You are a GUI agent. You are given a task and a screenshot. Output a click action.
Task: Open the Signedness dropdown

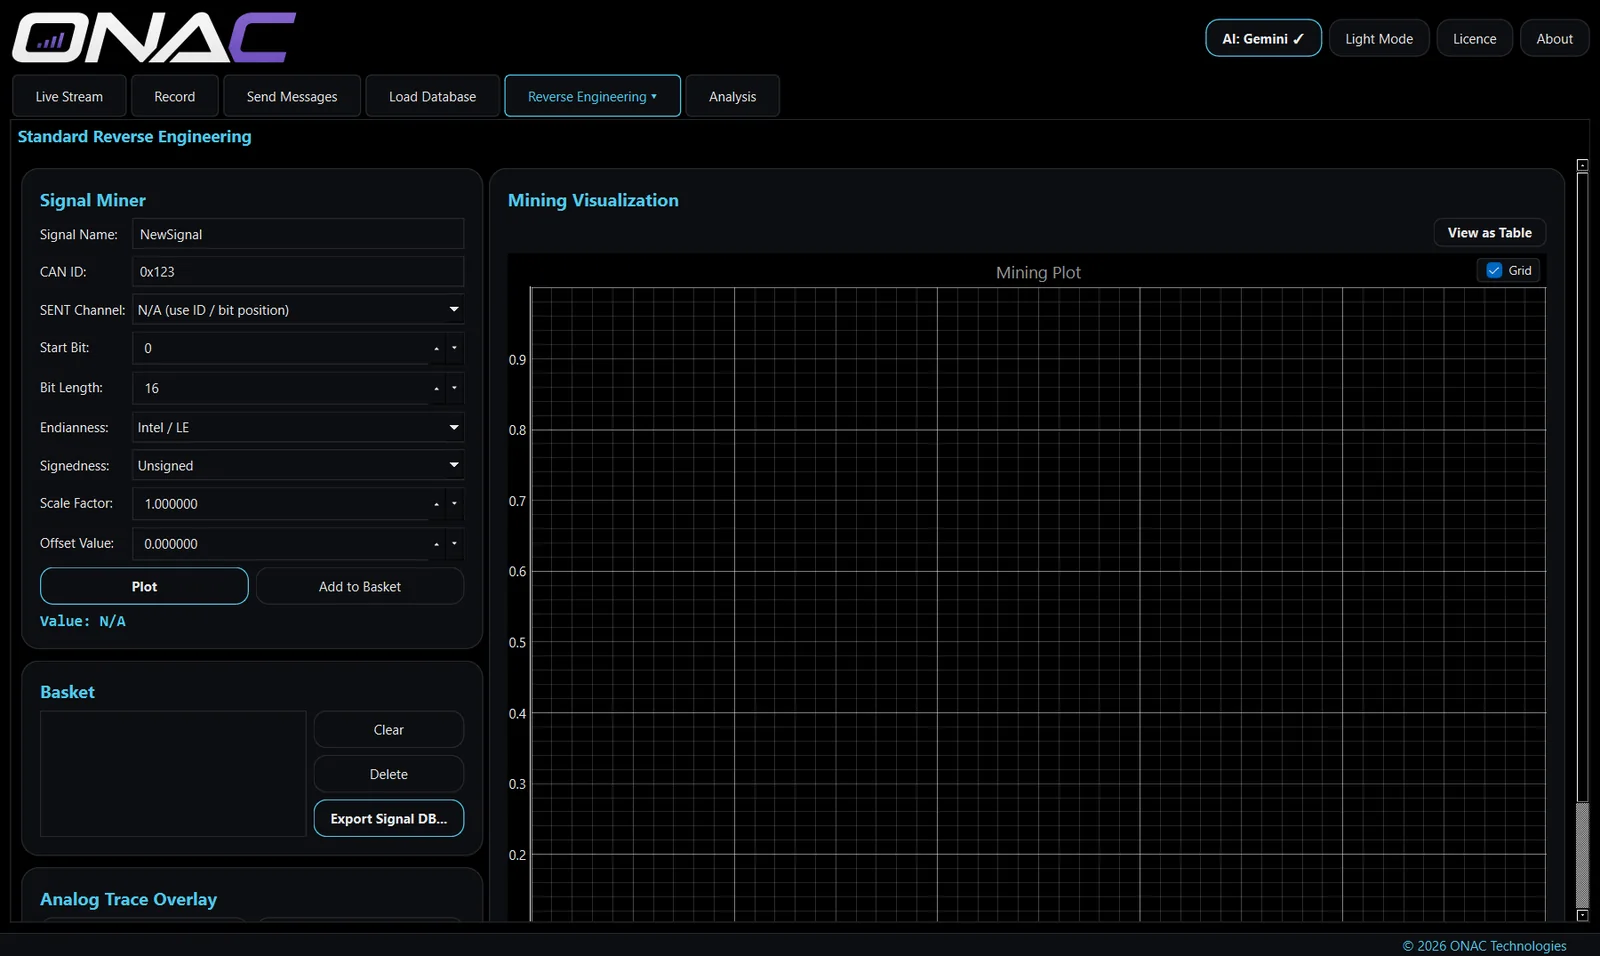tap(298, 465)
